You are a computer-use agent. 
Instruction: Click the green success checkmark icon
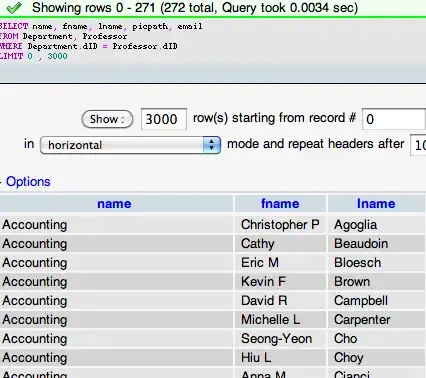point(14,7)
